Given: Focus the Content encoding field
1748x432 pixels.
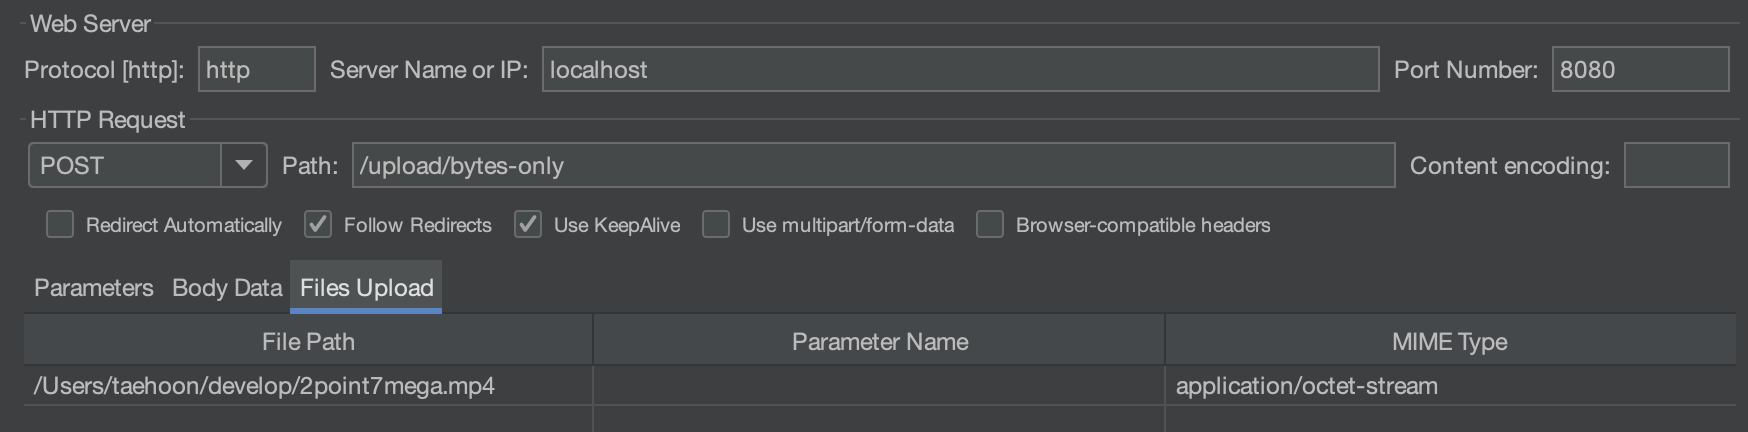Looking at the screenshot, I should click(x=1676, y=165).
